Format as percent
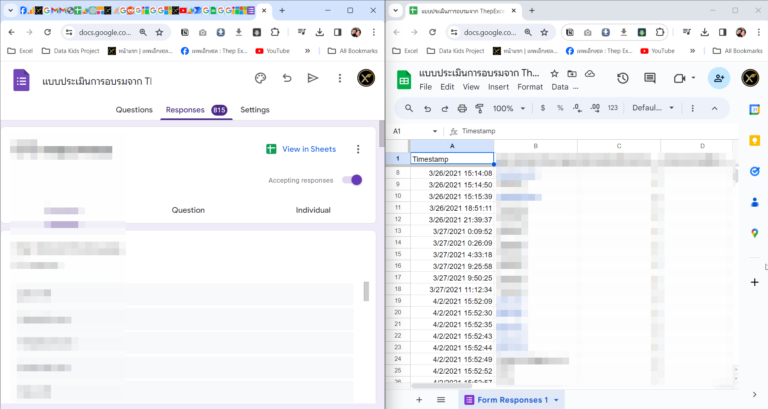Image resolution: width=768 pixels, height=409 pixels. click(x=560, y=108)
